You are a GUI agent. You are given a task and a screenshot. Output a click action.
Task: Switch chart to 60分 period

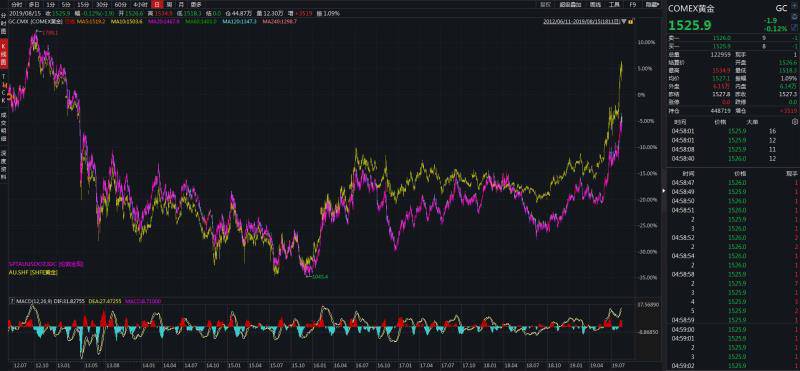point(120,4)
